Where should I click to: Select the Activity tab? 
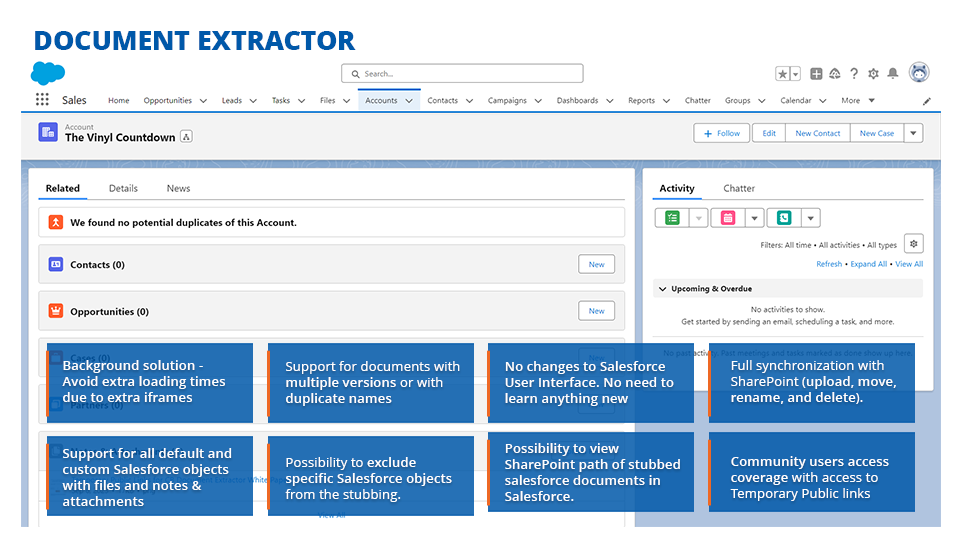(677, 189)
